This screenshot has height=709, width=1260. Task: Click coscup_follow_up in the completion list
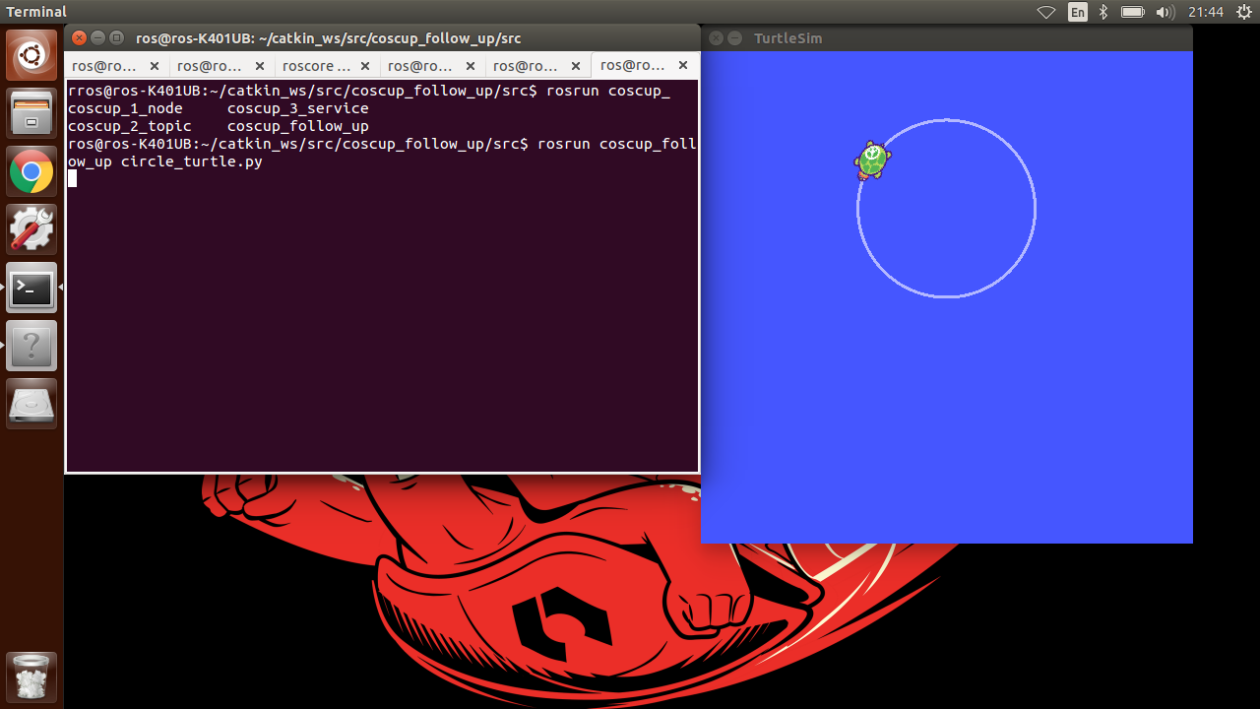298,126
